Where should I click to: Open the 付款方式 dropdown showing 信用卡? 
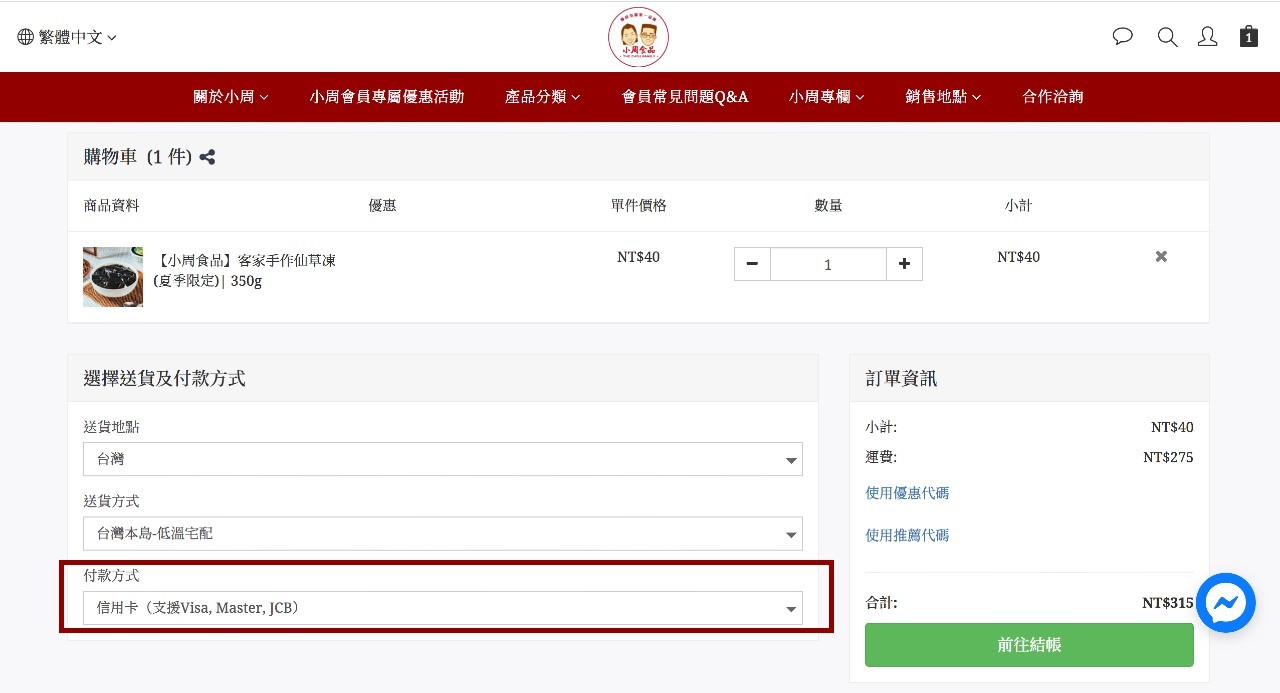tap(443, 608)
